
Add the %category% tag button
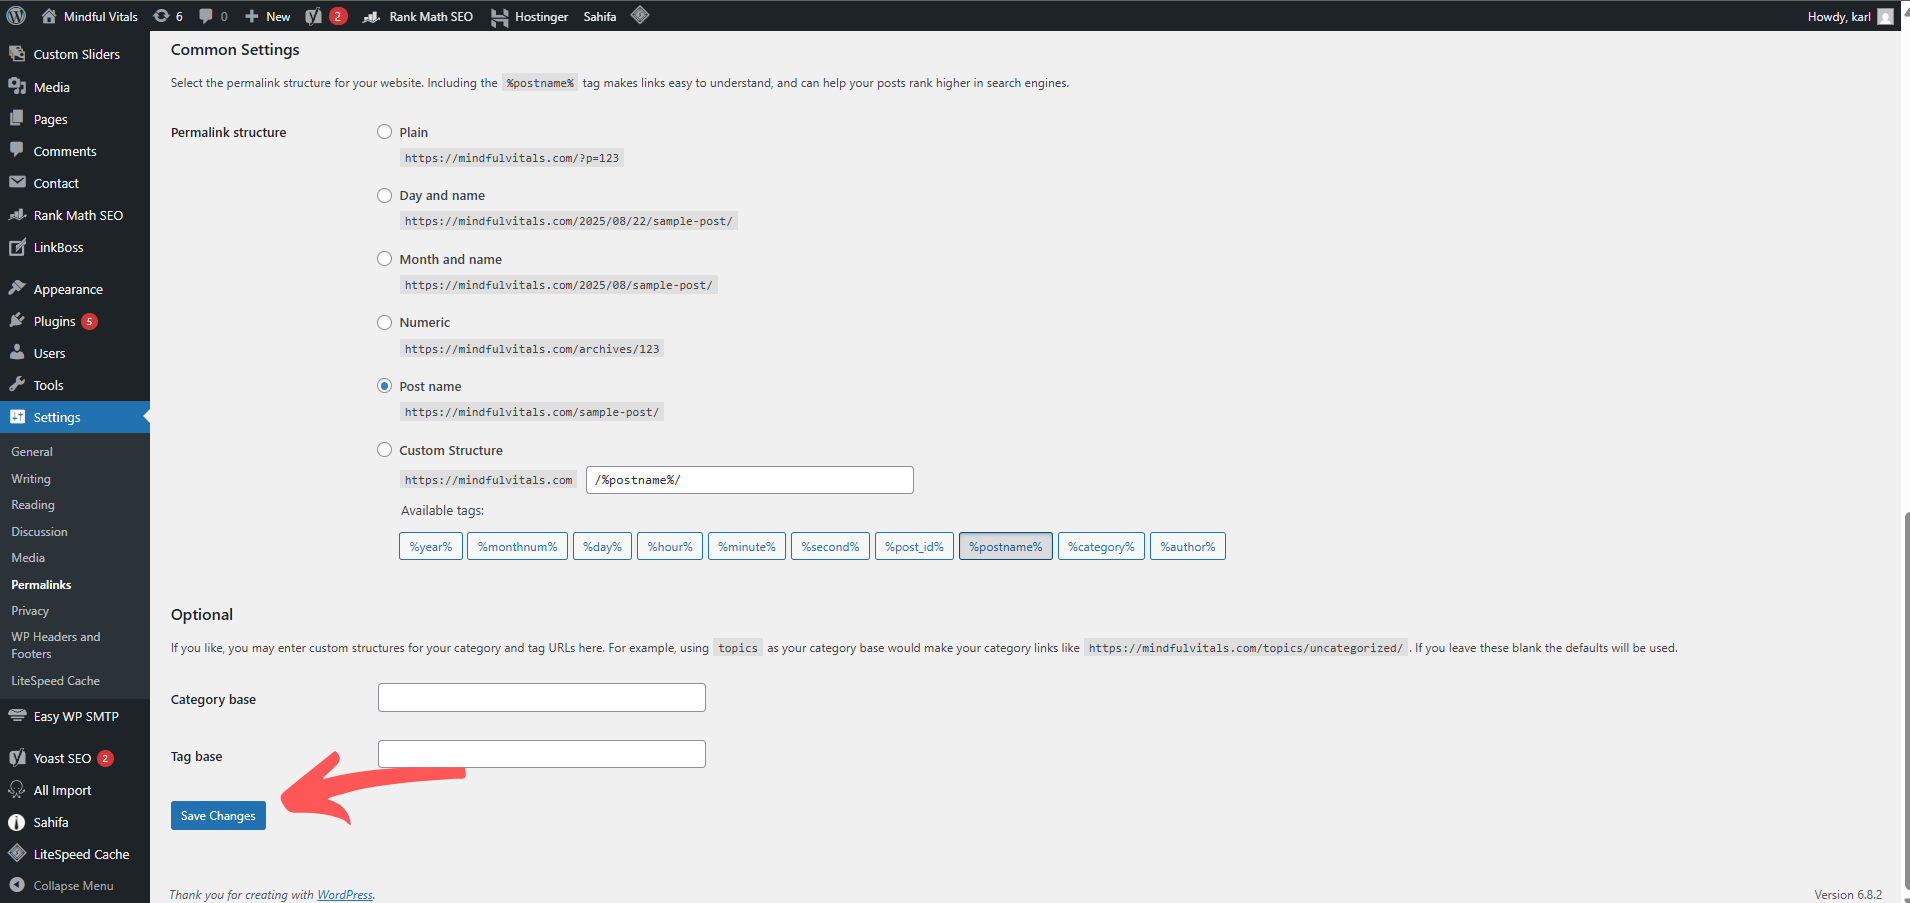pos(1101,546)
